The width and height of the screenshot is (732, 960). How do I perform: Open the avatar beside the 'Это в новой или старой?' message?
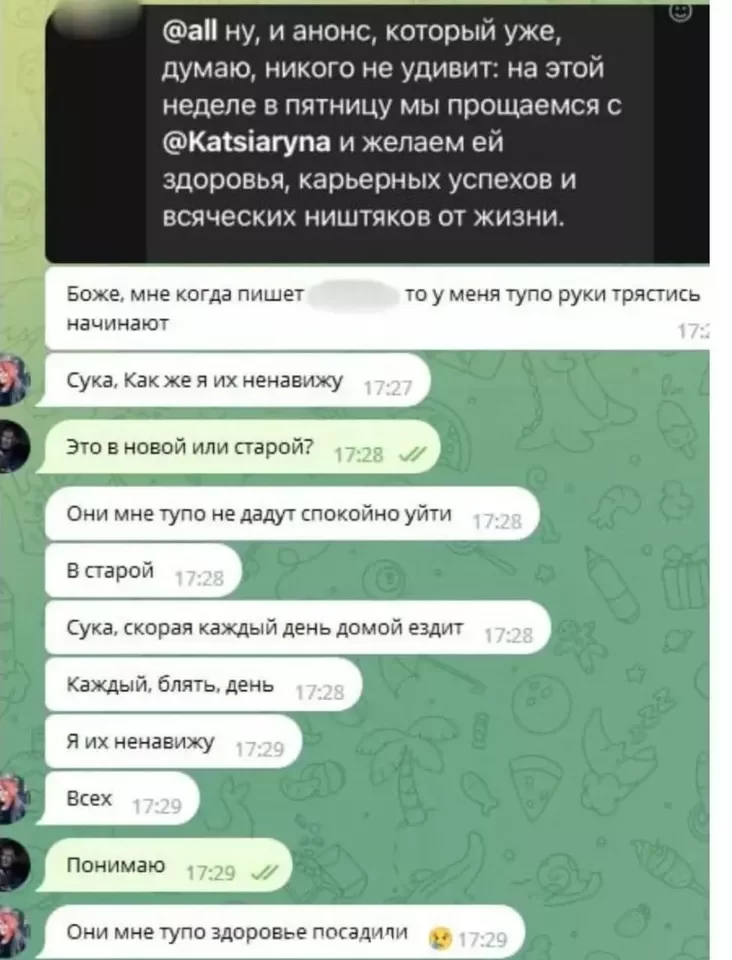[x=15, y=446]
